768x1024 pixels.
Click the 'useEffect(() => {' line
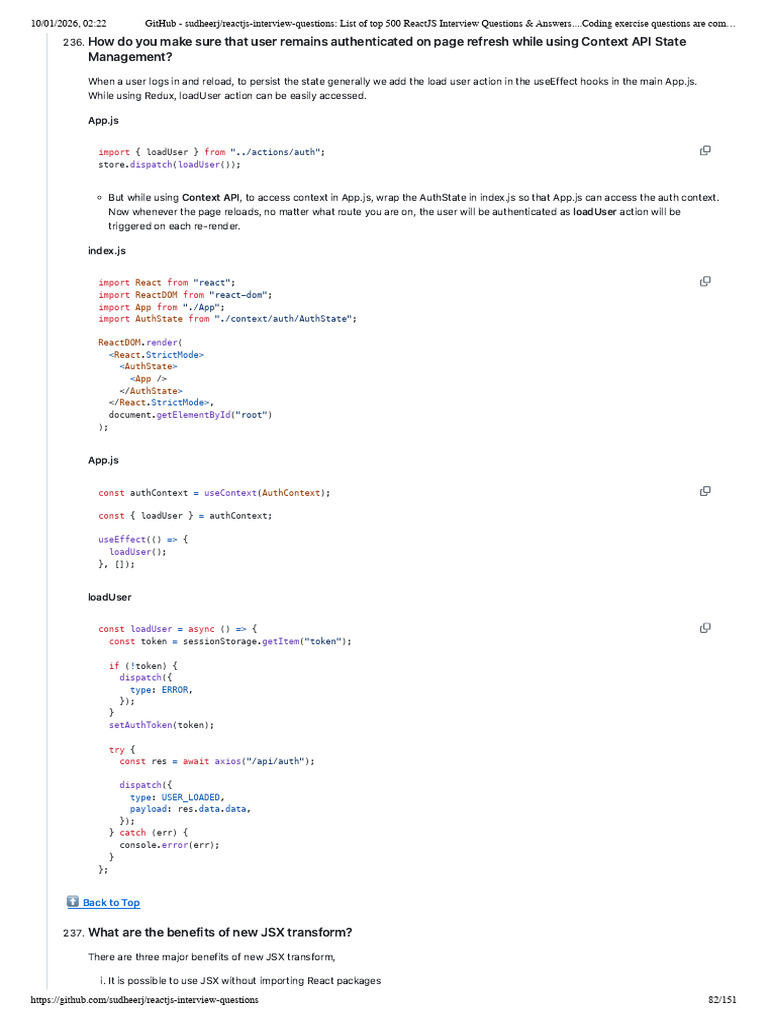click(143, 539)
